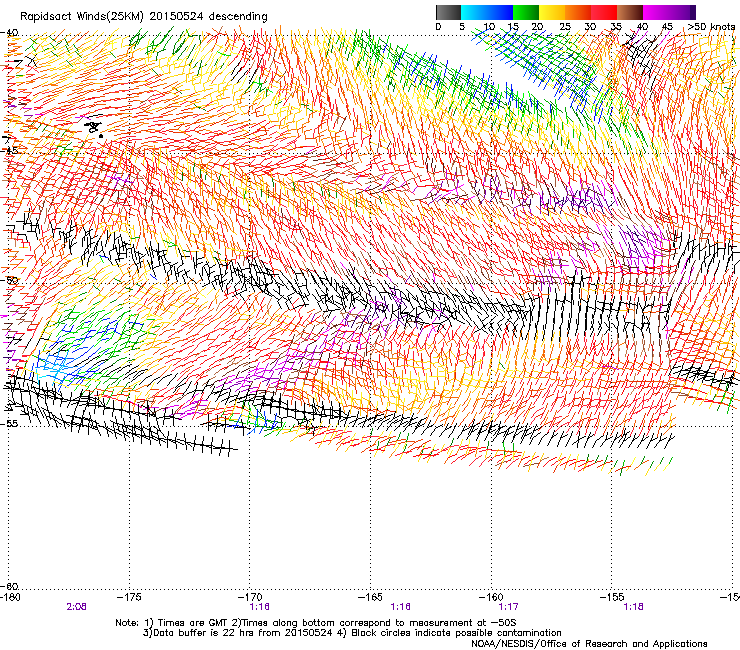Click the legend label '10'

tap(489, 26)
